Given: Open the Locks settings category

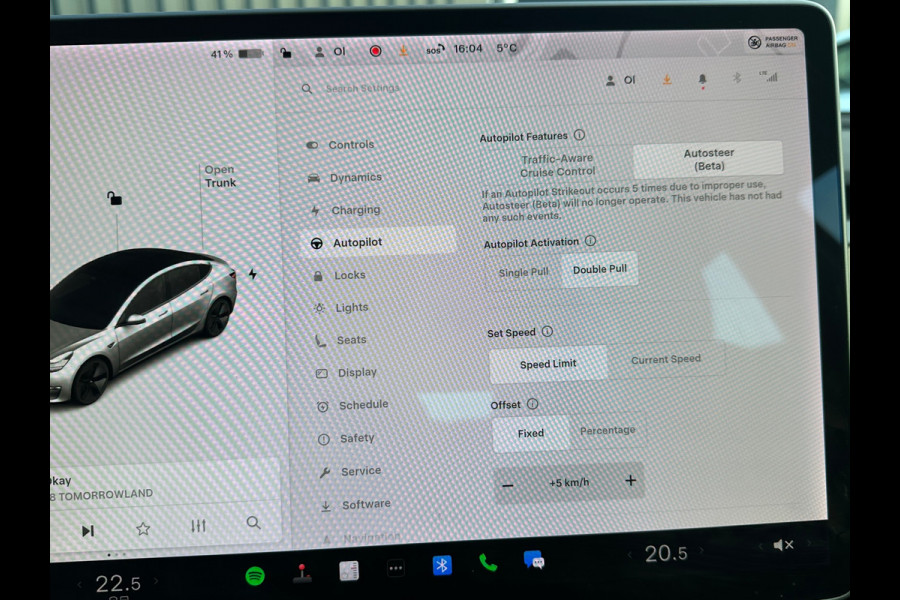Looking at the screenshot, I should click(352, 275).
